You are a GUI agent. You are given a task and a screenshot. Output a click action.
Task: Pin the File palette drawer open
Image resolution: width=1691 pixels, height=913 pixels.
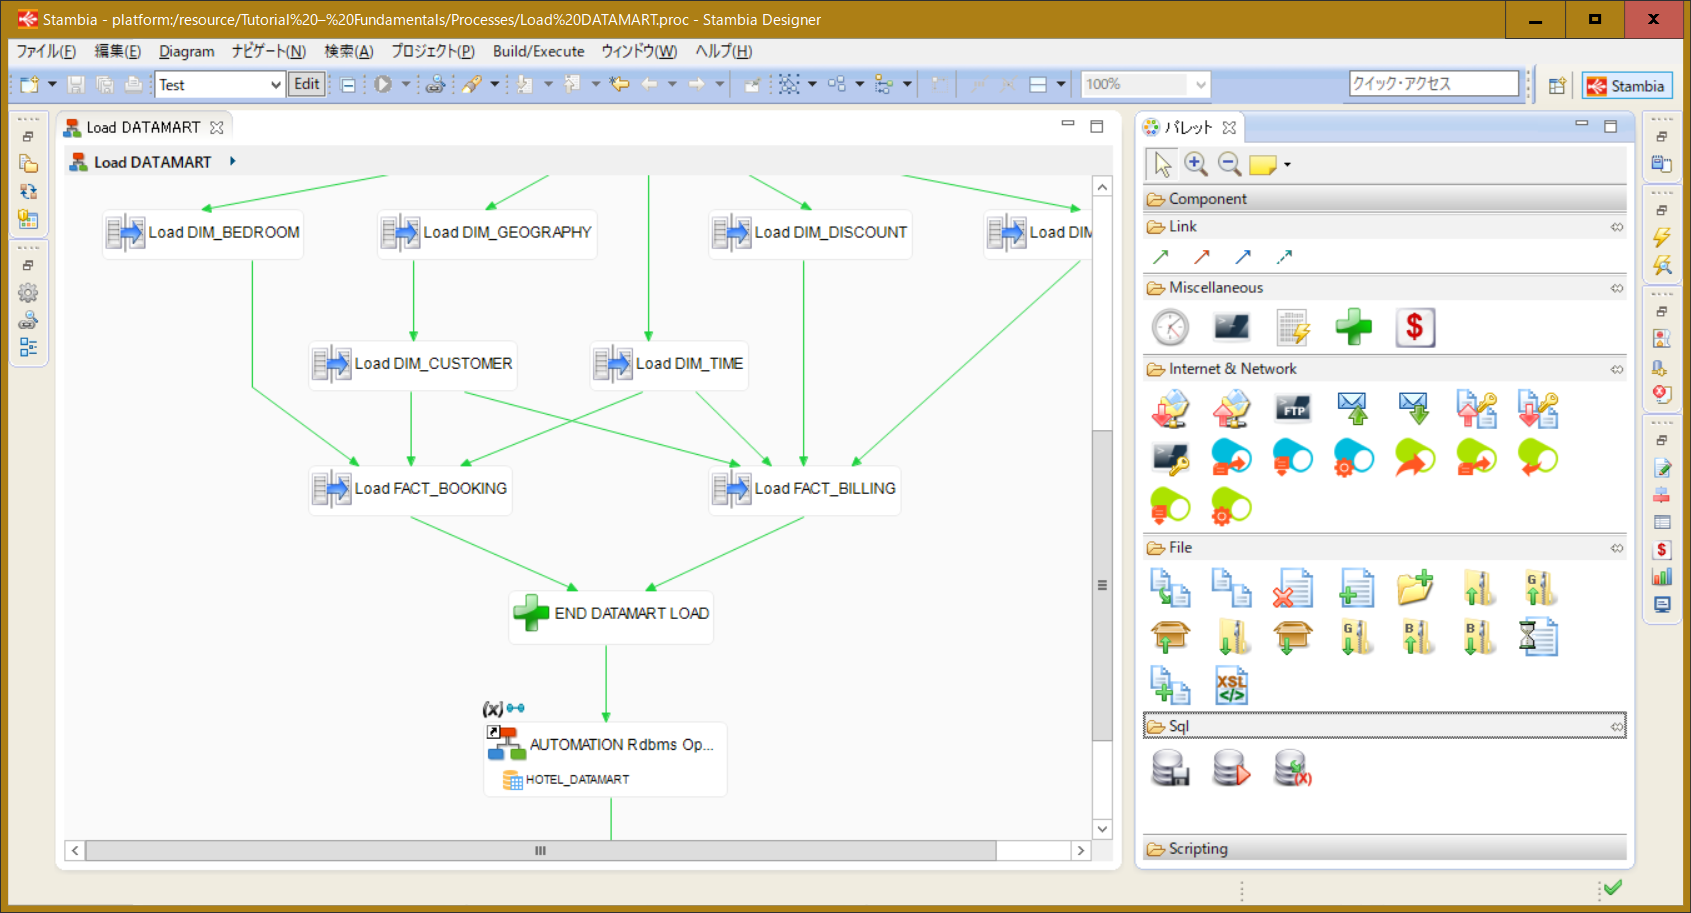(1616, 548)
